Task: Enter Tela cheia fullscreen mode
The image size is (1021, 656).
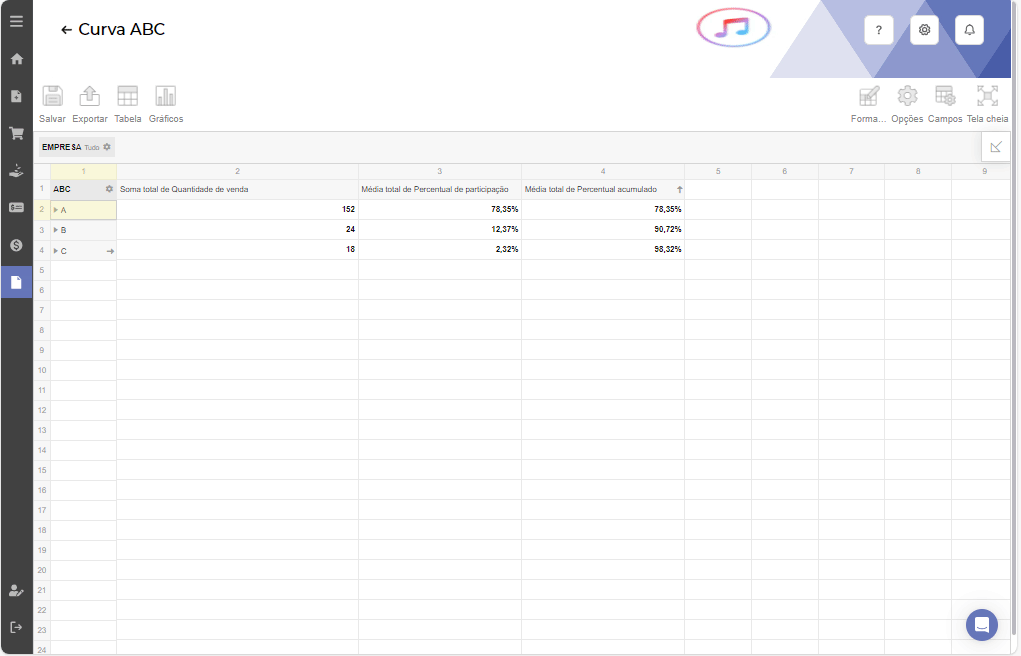Action: (987, 97)
